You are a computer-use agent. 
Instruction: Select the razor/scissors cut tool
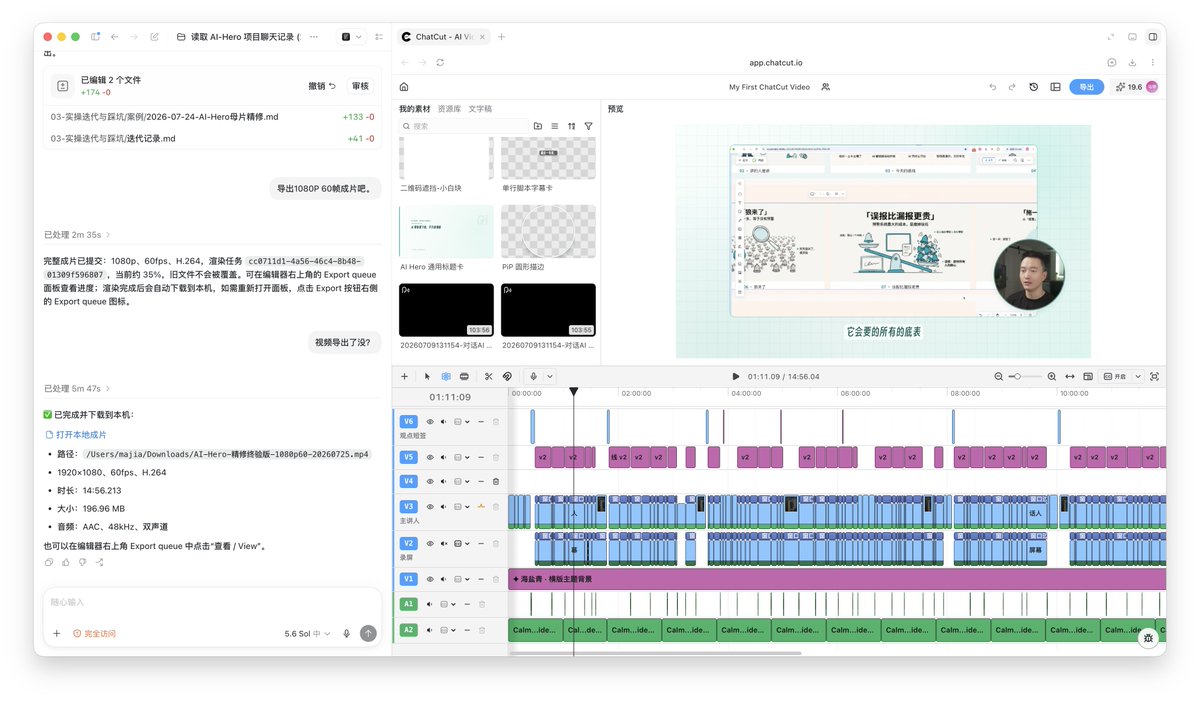pyautogui.click(x=488, y=376)
